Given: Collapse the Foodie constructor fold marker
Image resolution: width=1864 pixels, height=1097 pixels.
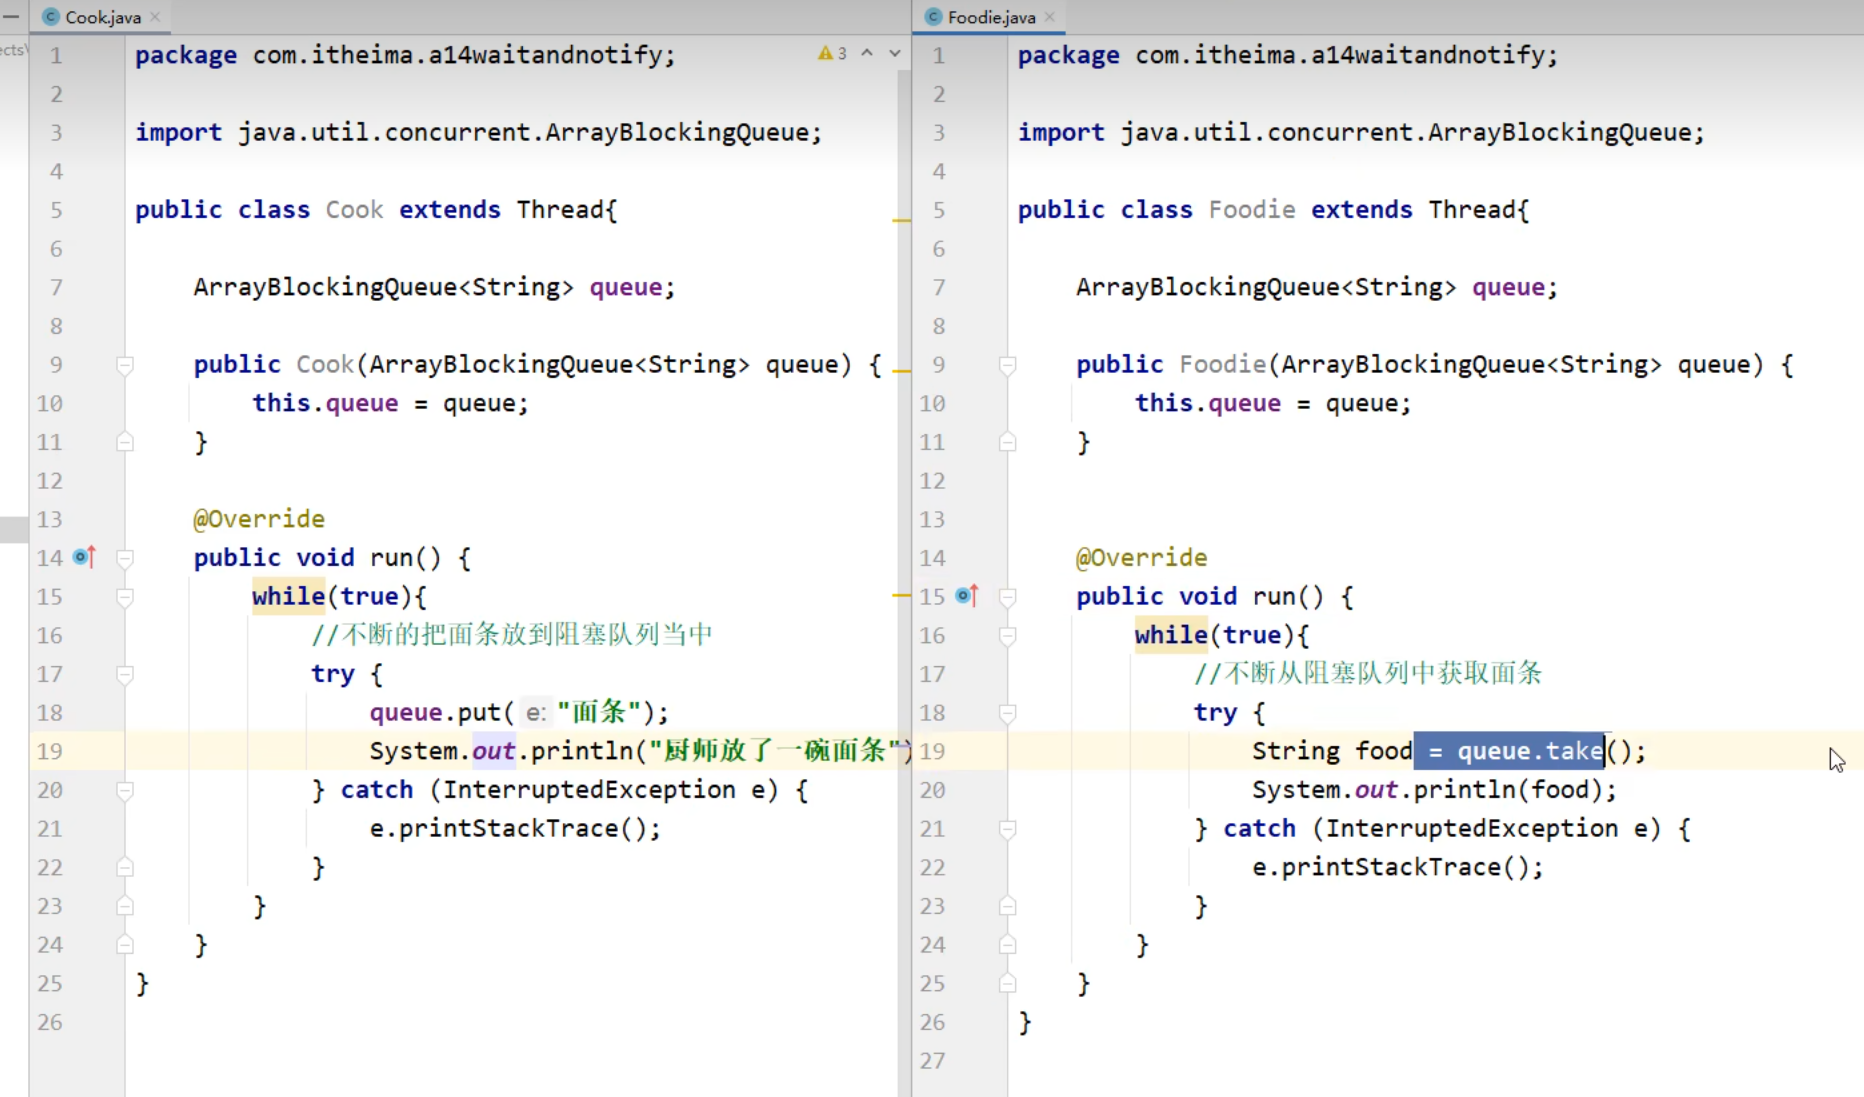Looking at the screenshot, I should 1008,365.
